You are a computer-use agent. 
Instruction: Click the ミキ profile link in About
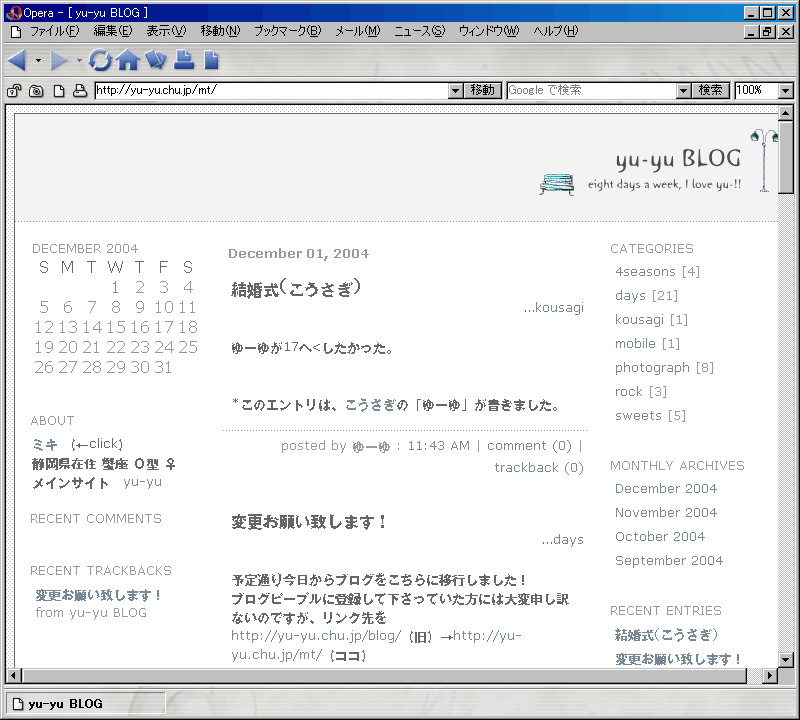(x=45, y=444)
